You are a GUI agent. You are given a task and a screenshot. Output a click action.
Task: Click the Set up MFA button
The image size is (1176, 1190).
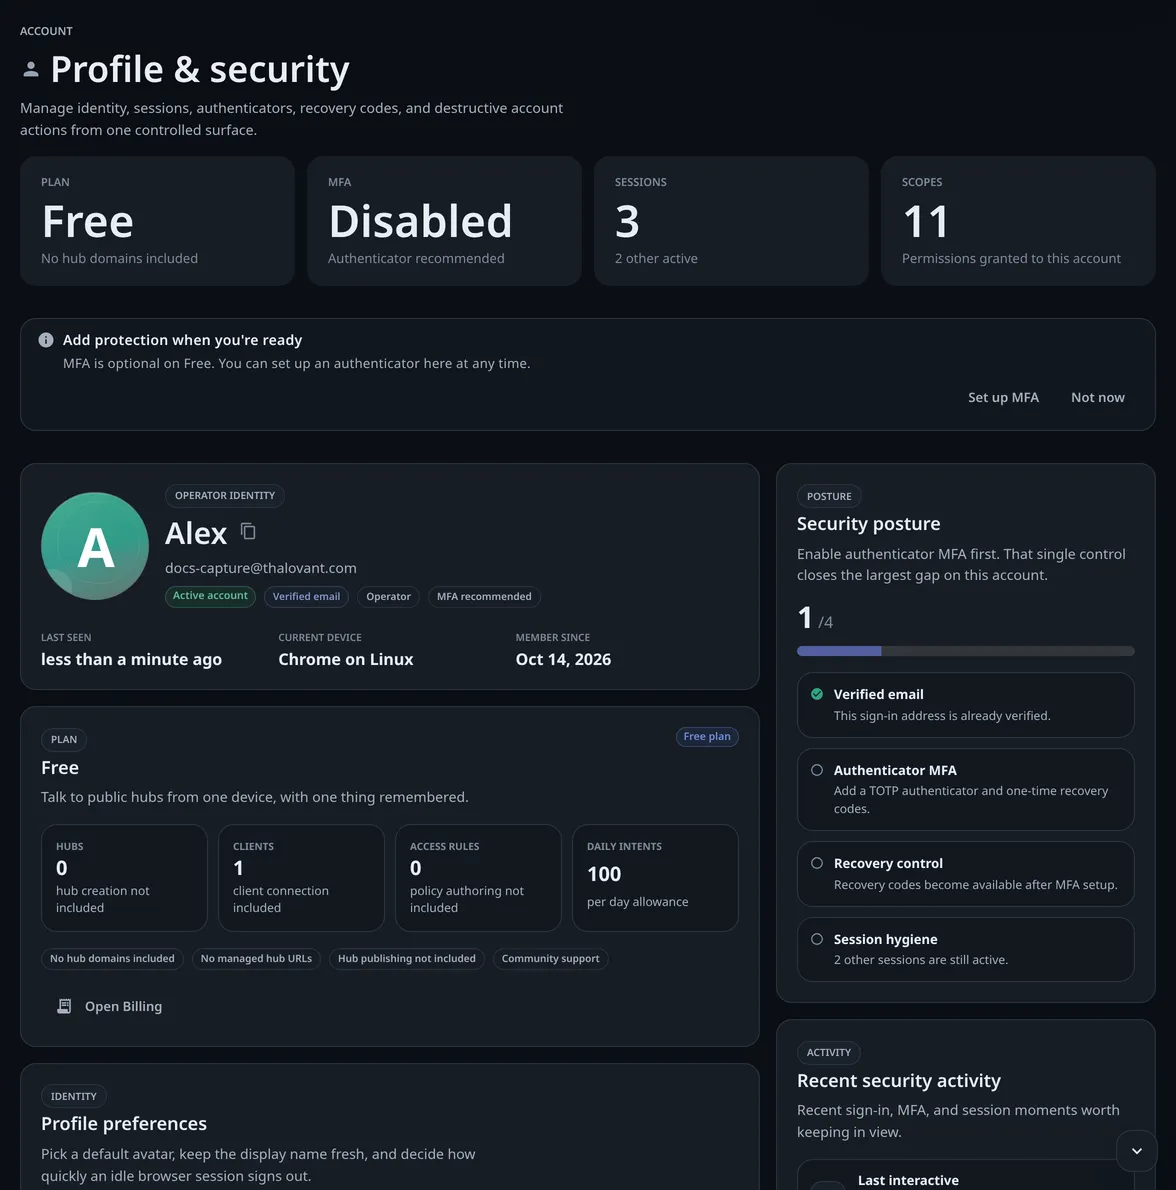pos(1003,398)
